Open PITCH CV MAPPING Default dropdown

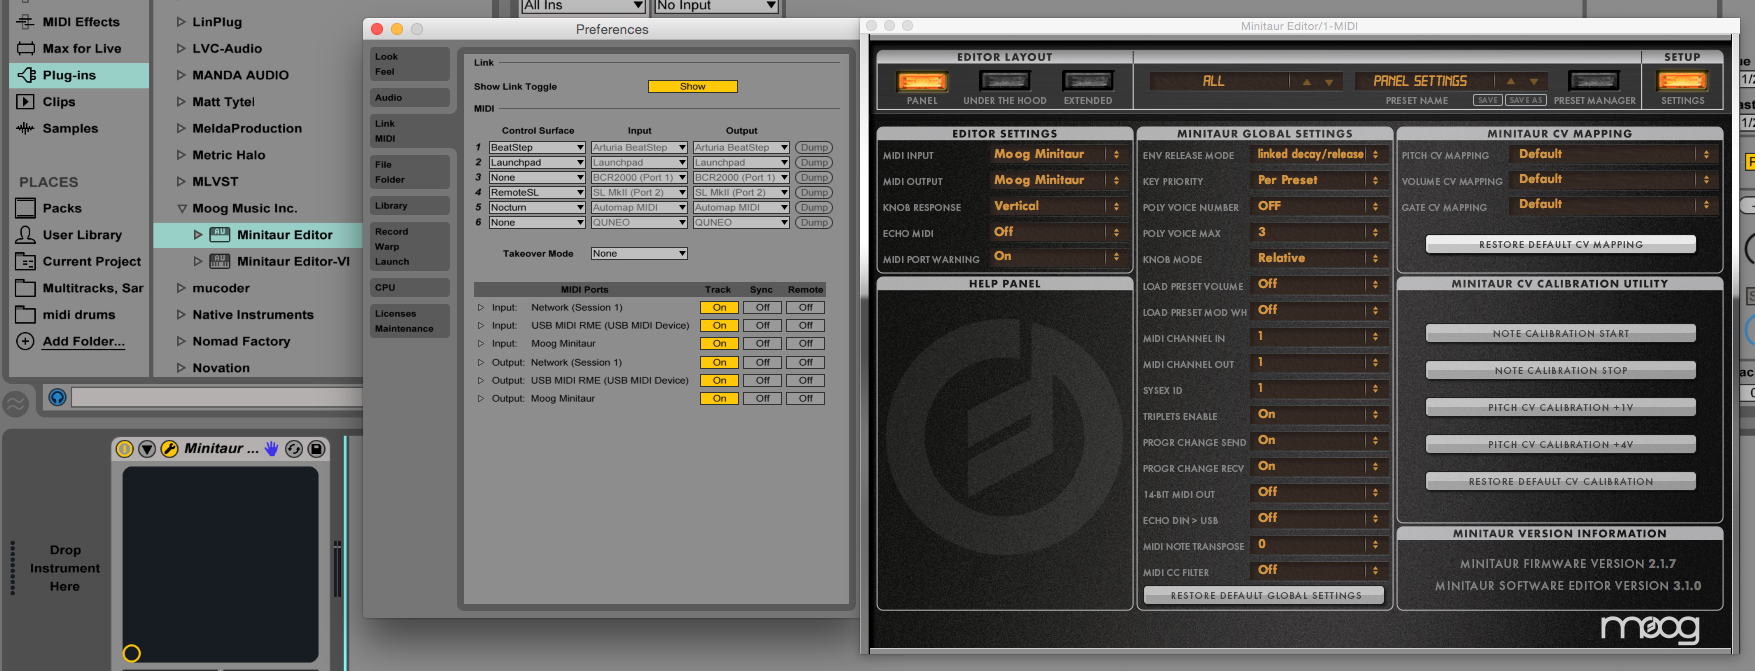point(1614,154)
